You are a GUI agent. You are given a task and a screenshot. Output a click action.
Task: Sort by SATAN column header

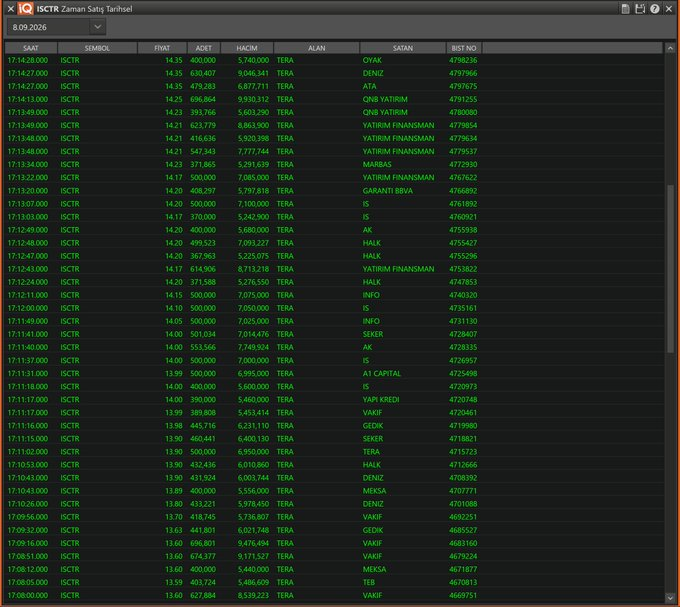(x=403, y=48)
